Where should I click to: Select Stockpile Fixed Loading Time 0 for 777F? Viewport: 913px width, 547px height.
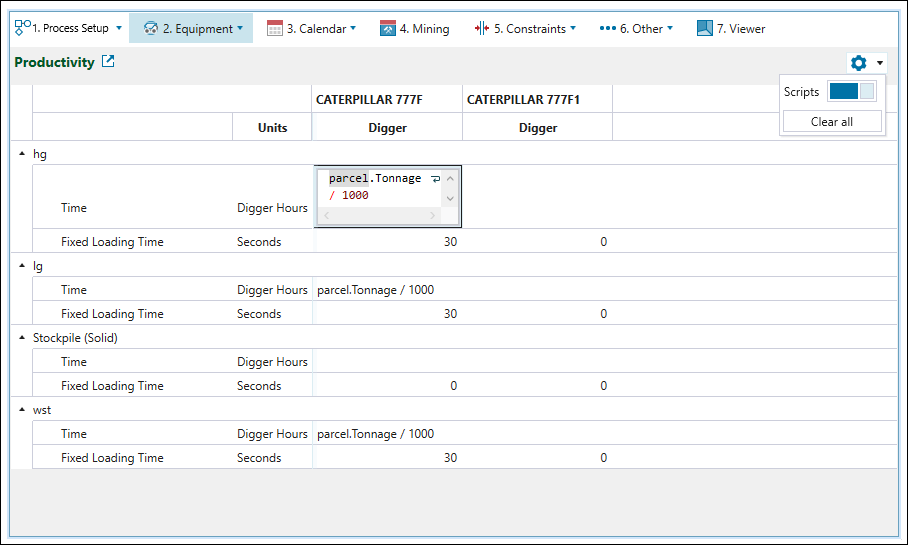click(x=387, y=386)
